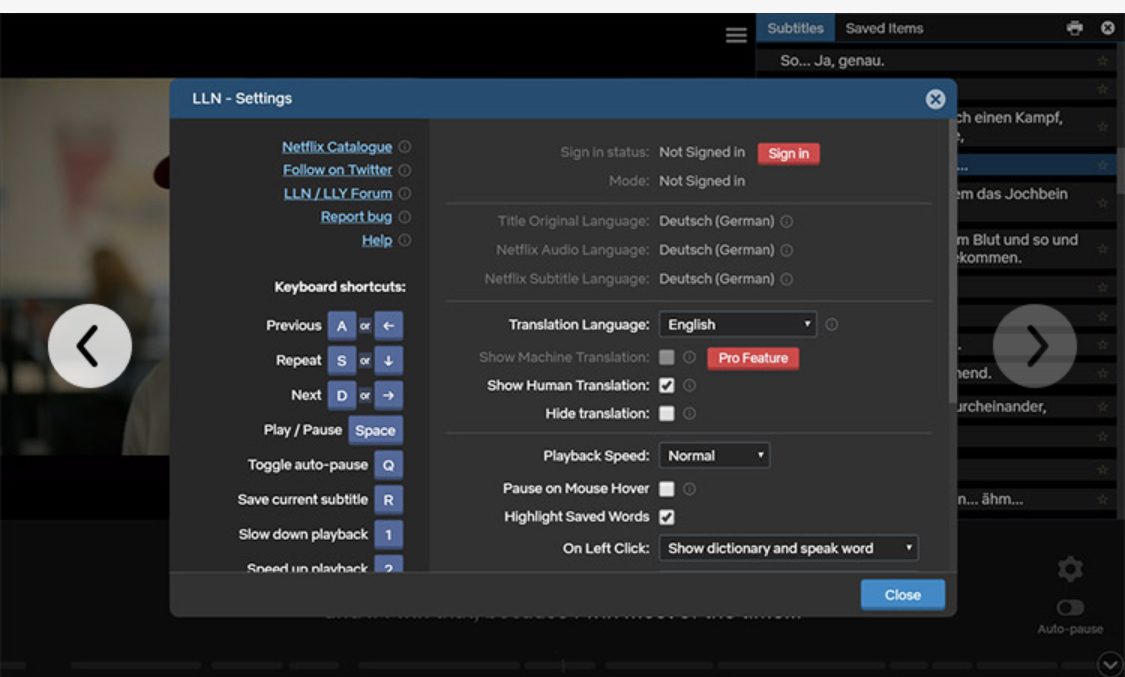Star the subtitle 'So... Ja, genau.'
The height and width of the screenshot is (677, 1125).
click(1102, 61)
